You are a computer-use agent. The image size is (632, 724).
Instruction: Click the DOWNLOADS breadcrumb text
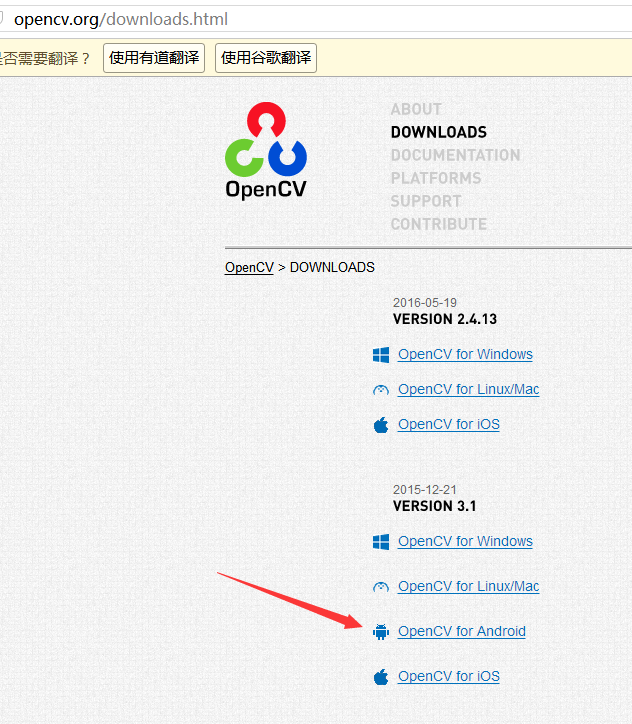332,267
